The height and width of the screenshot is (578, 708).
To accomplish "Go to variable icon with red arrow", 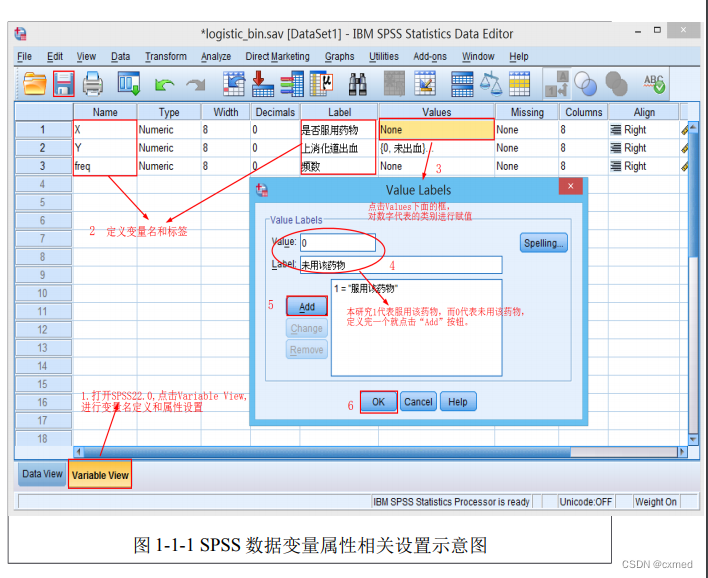I will (262, 84).
